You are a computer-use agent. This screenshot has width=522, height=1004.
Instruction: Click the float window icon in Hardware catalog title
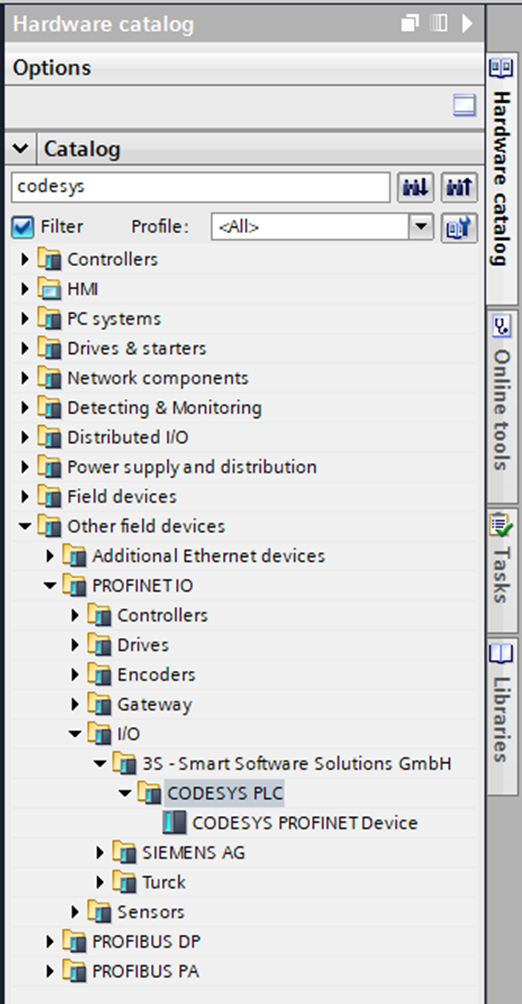(410, 24)
